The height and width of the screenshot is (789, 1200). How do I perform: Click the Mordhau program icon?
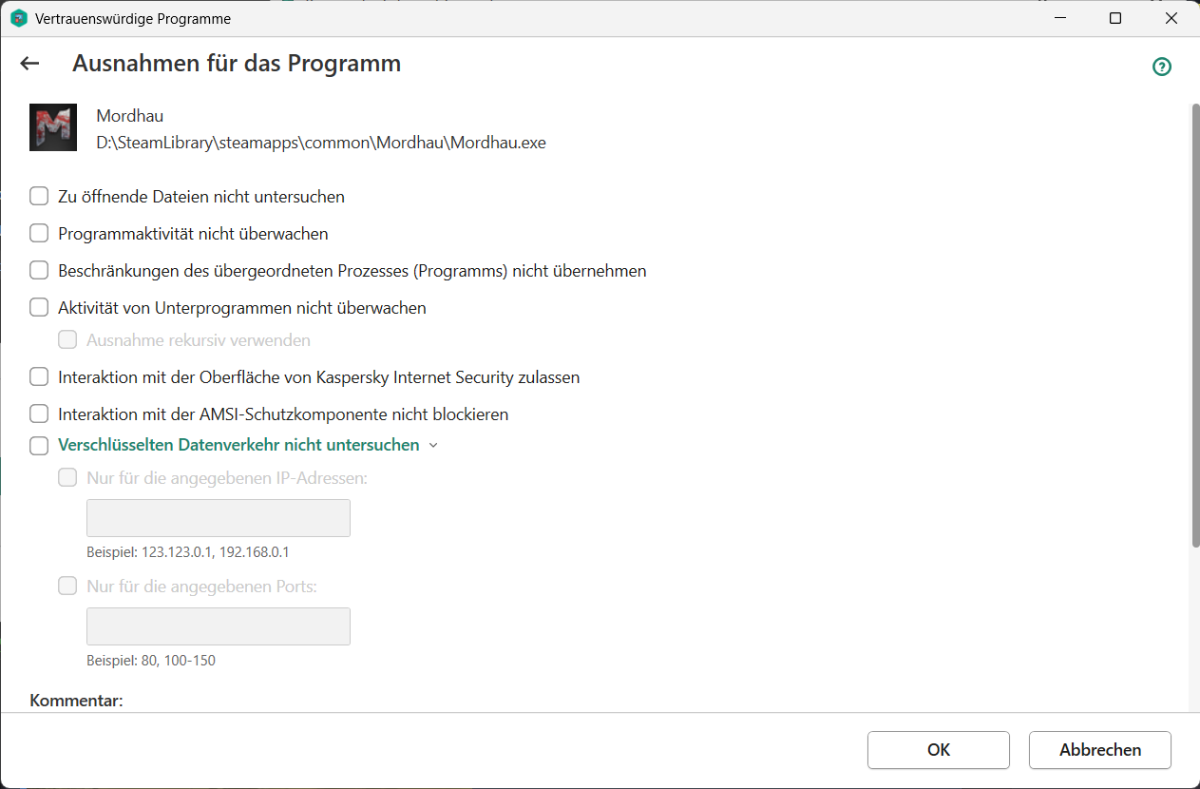coord(53,128)
